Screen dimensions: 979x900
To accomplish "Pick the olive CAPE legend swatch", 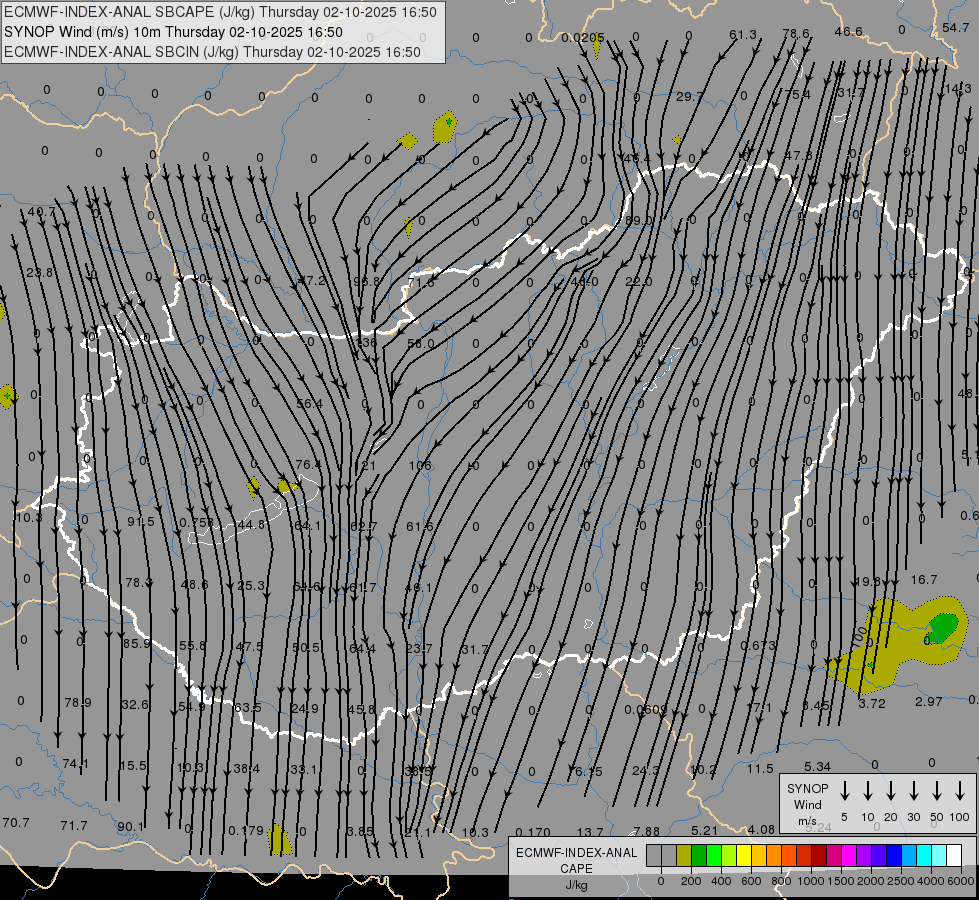I will click(x=684, y=856).
